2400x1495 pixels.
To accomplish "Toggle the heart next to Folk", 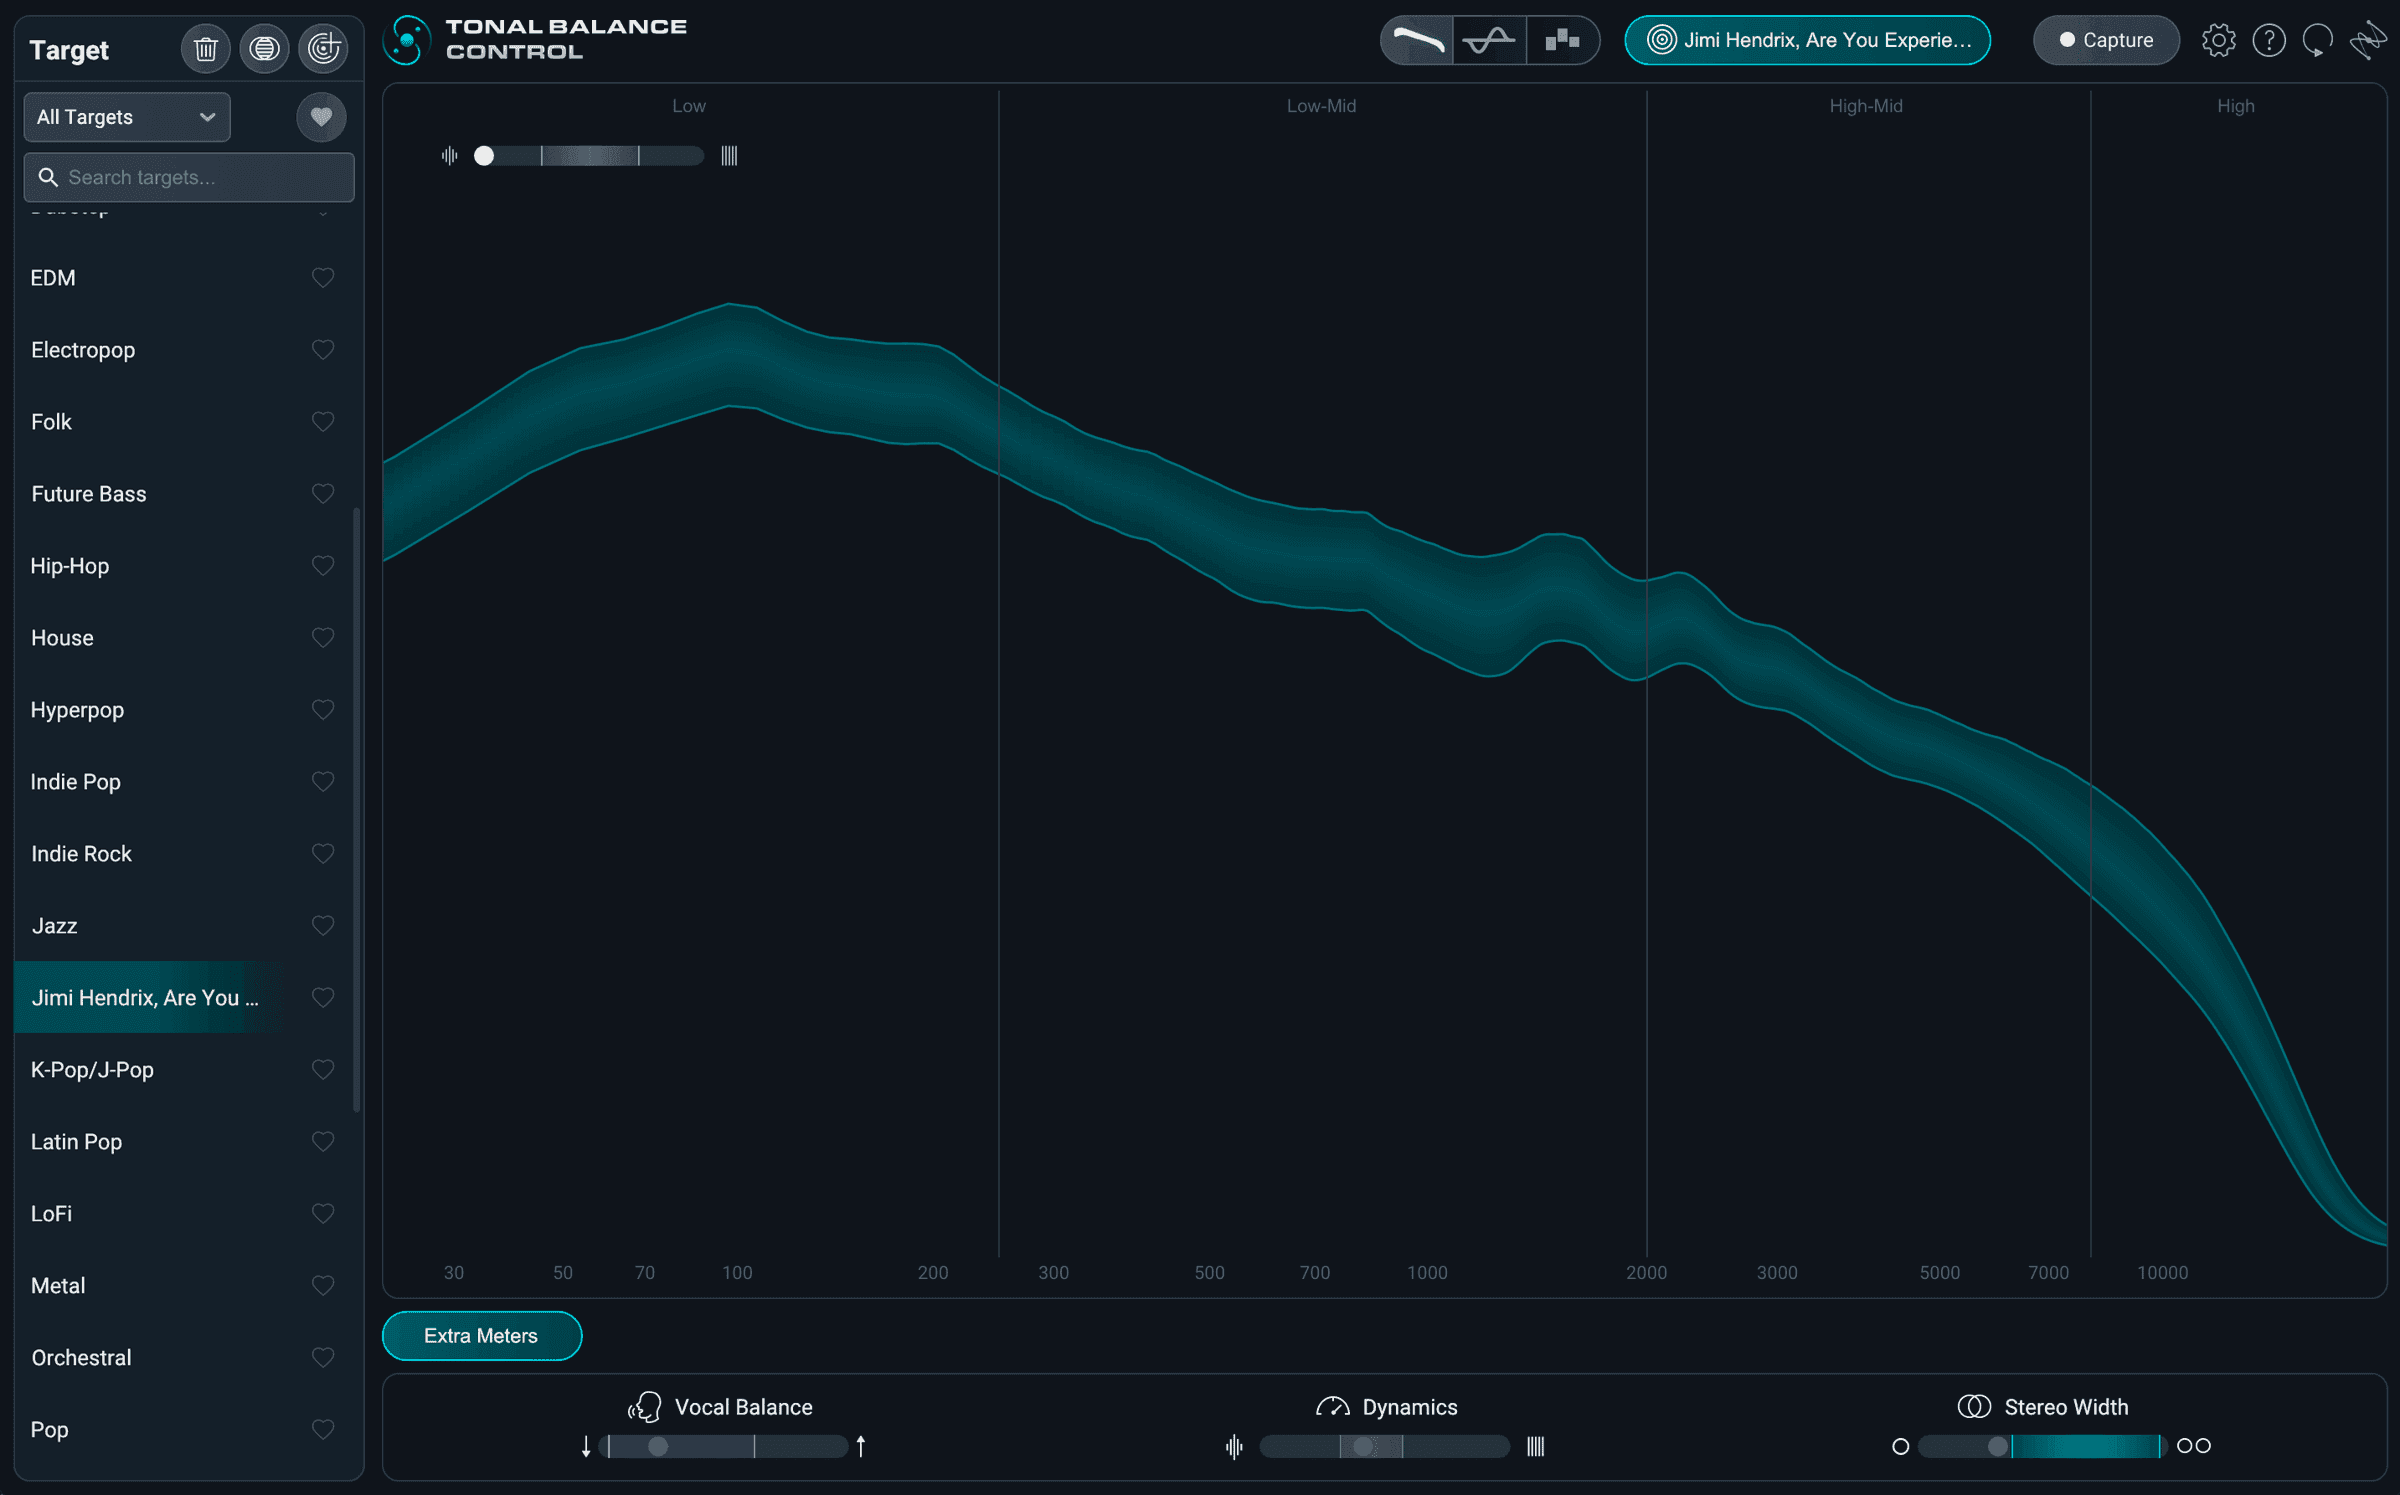I will pos(323,422).
